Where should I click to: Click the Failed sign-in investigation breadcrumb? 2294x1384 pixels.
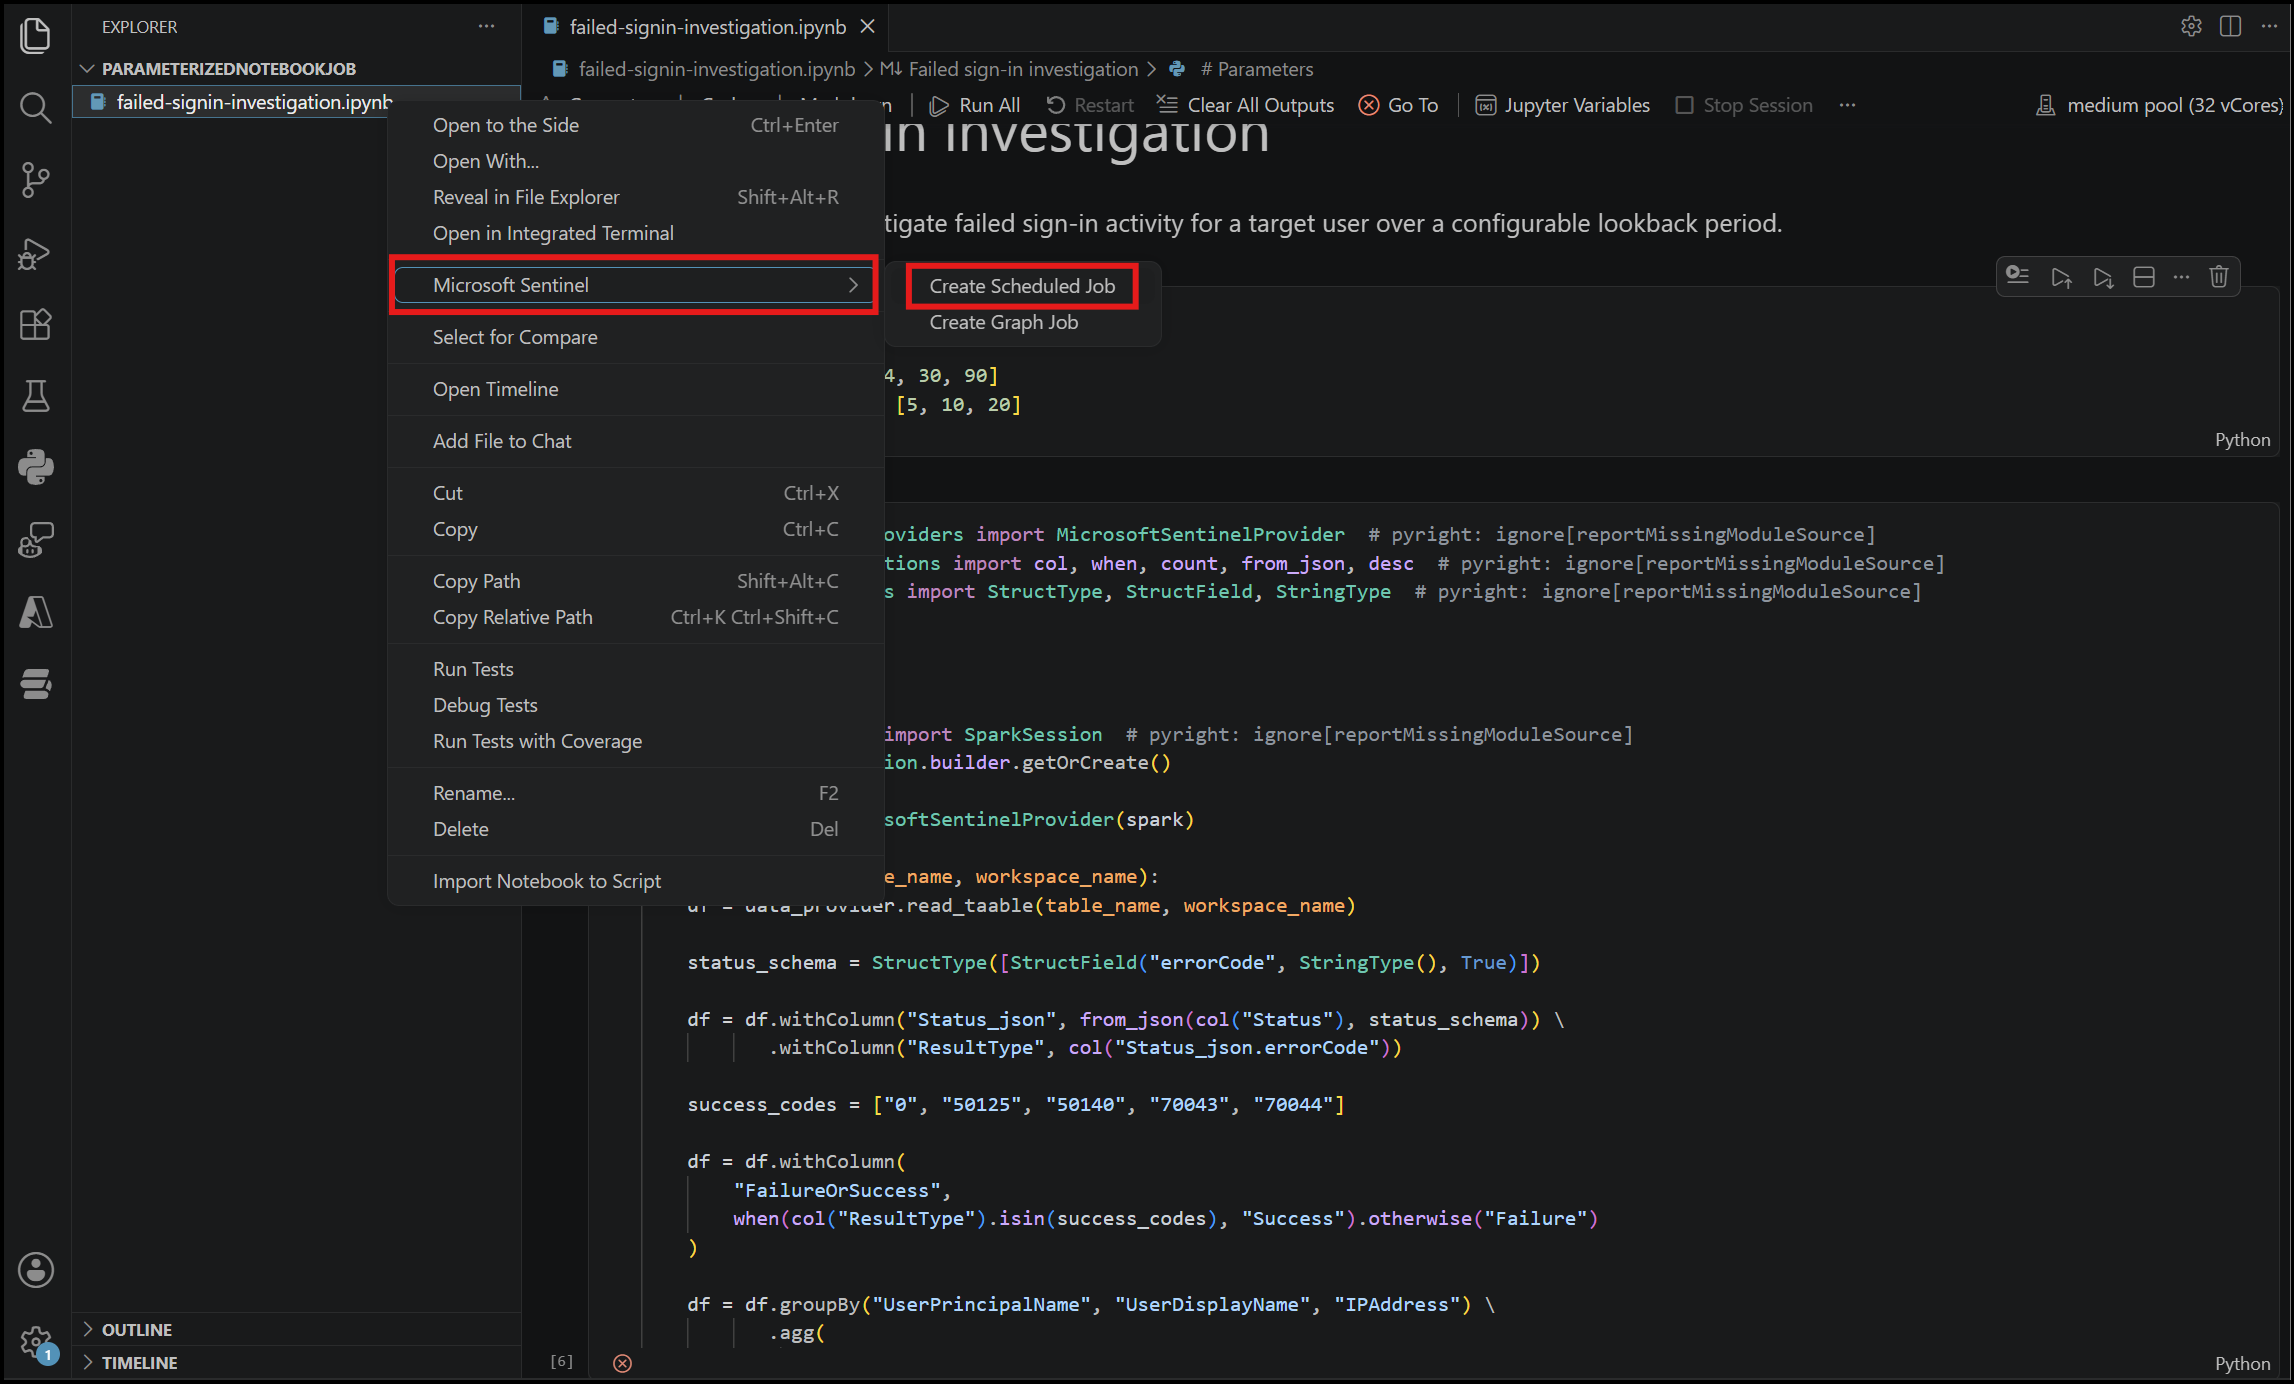1023,69
